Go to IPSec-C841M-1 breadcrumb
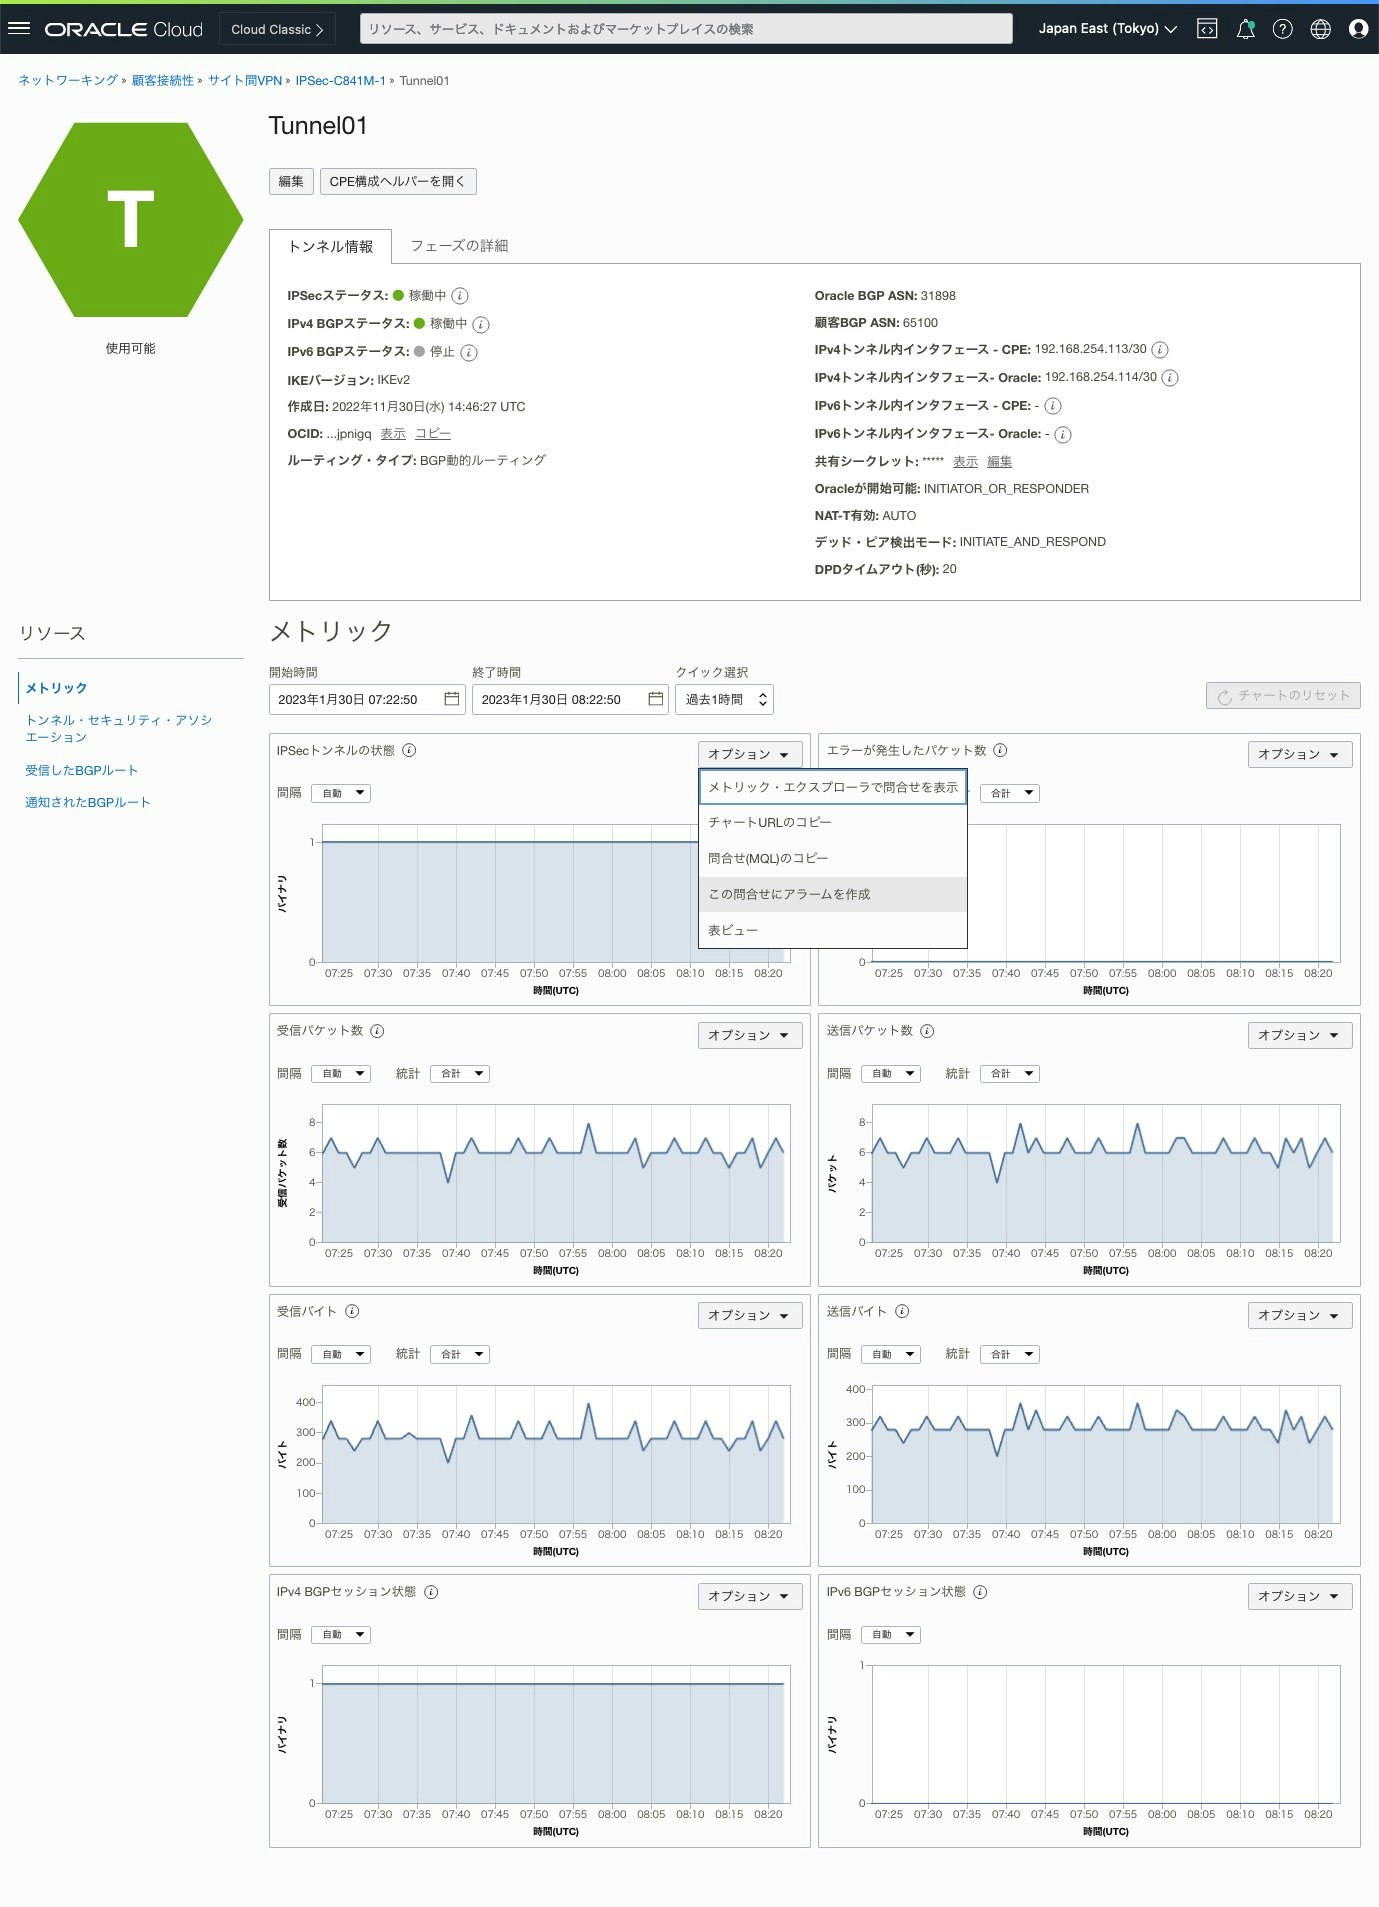 click(x=340, y=81)
